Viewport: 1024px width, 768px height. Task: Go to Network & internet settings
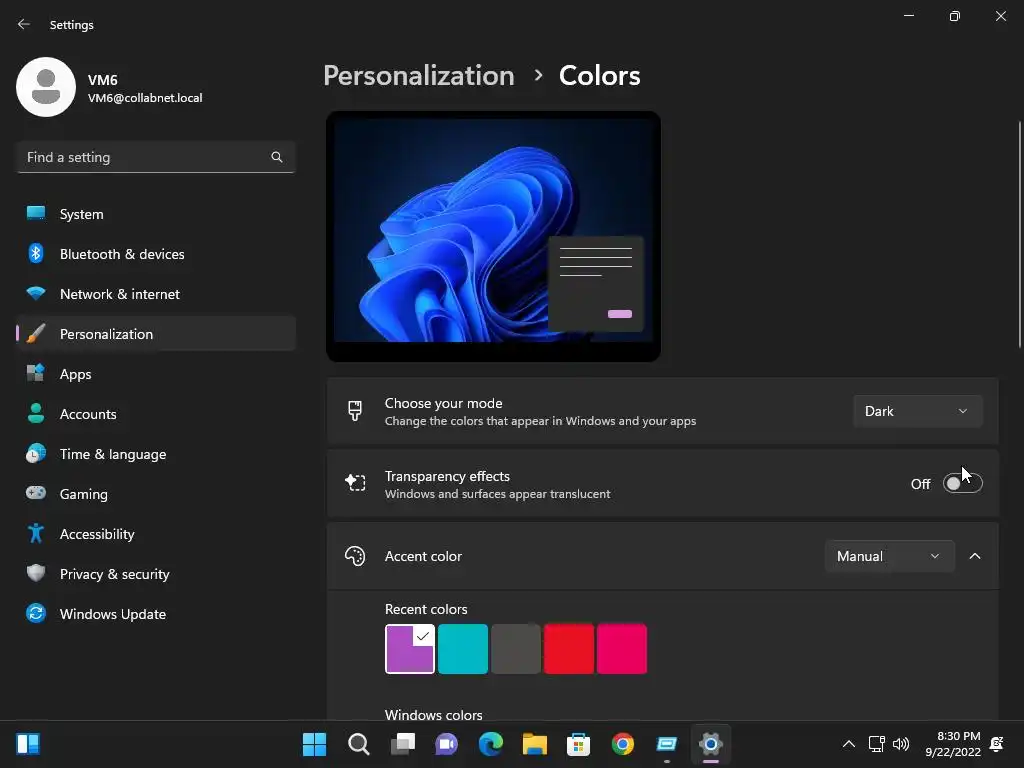pos(155,294)
